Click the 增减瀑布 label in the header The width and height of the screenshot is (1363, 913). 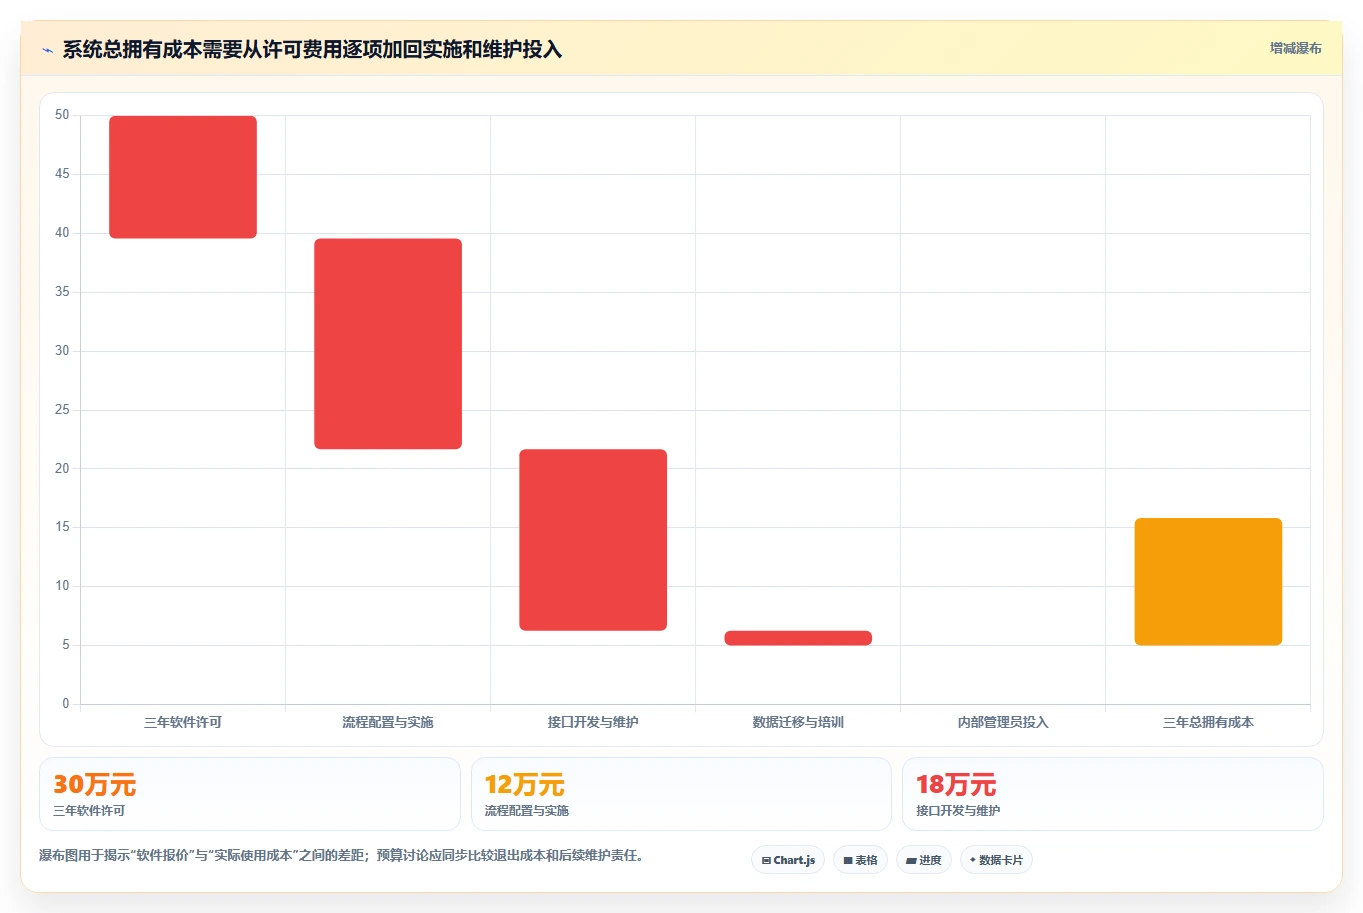click(x=1295, y=48)
